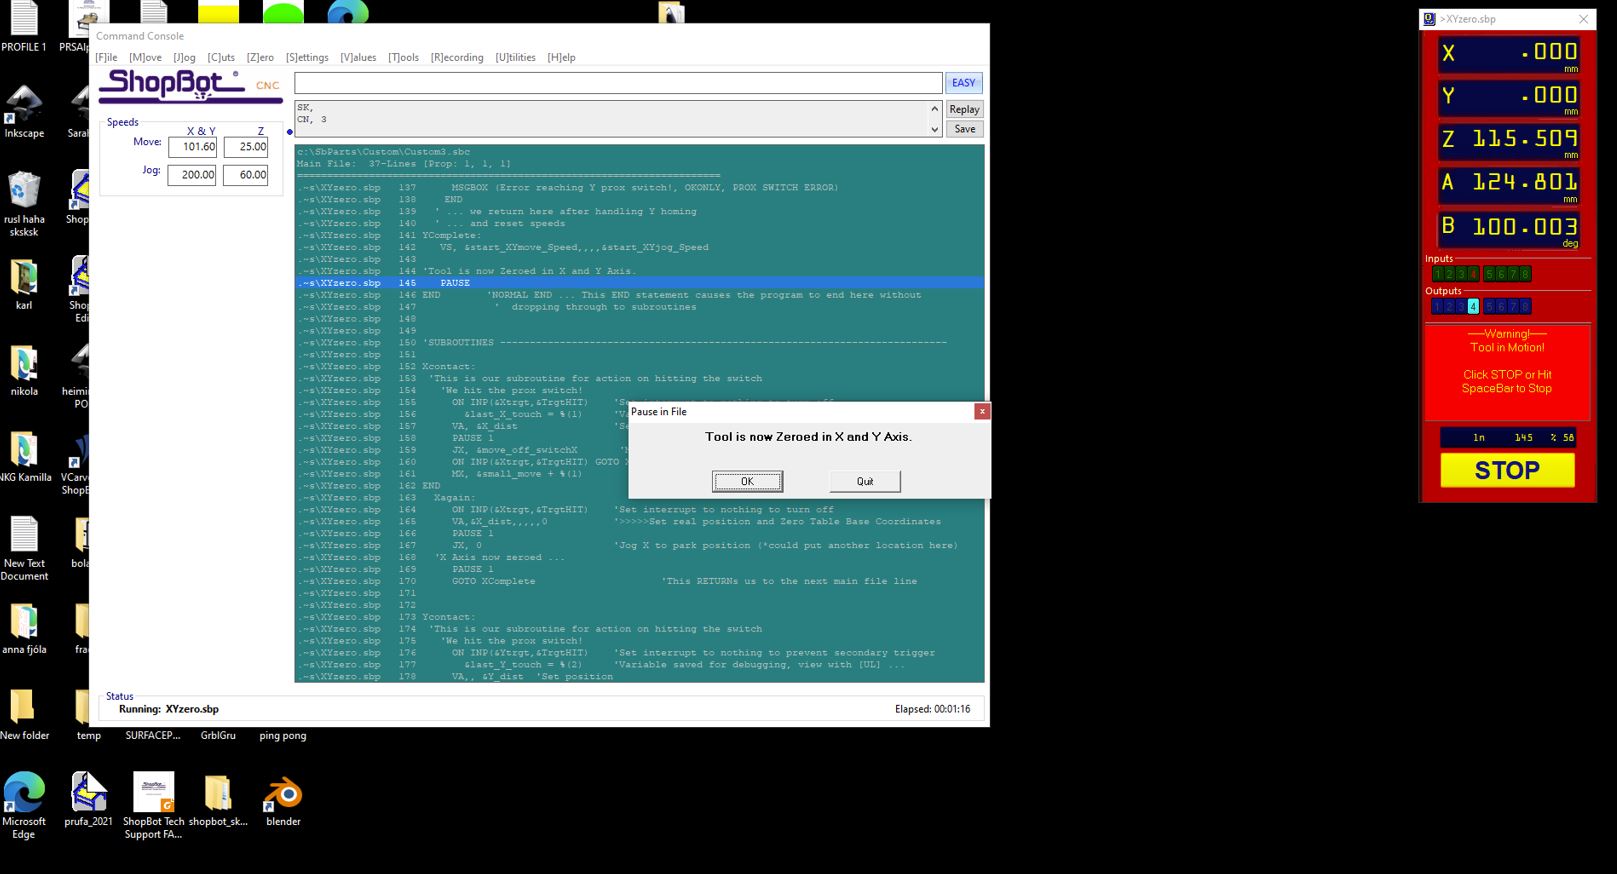Viewport: 1617px width, 874px height.
Task: Open the [U]tilities menu
Action: point(515,58)
